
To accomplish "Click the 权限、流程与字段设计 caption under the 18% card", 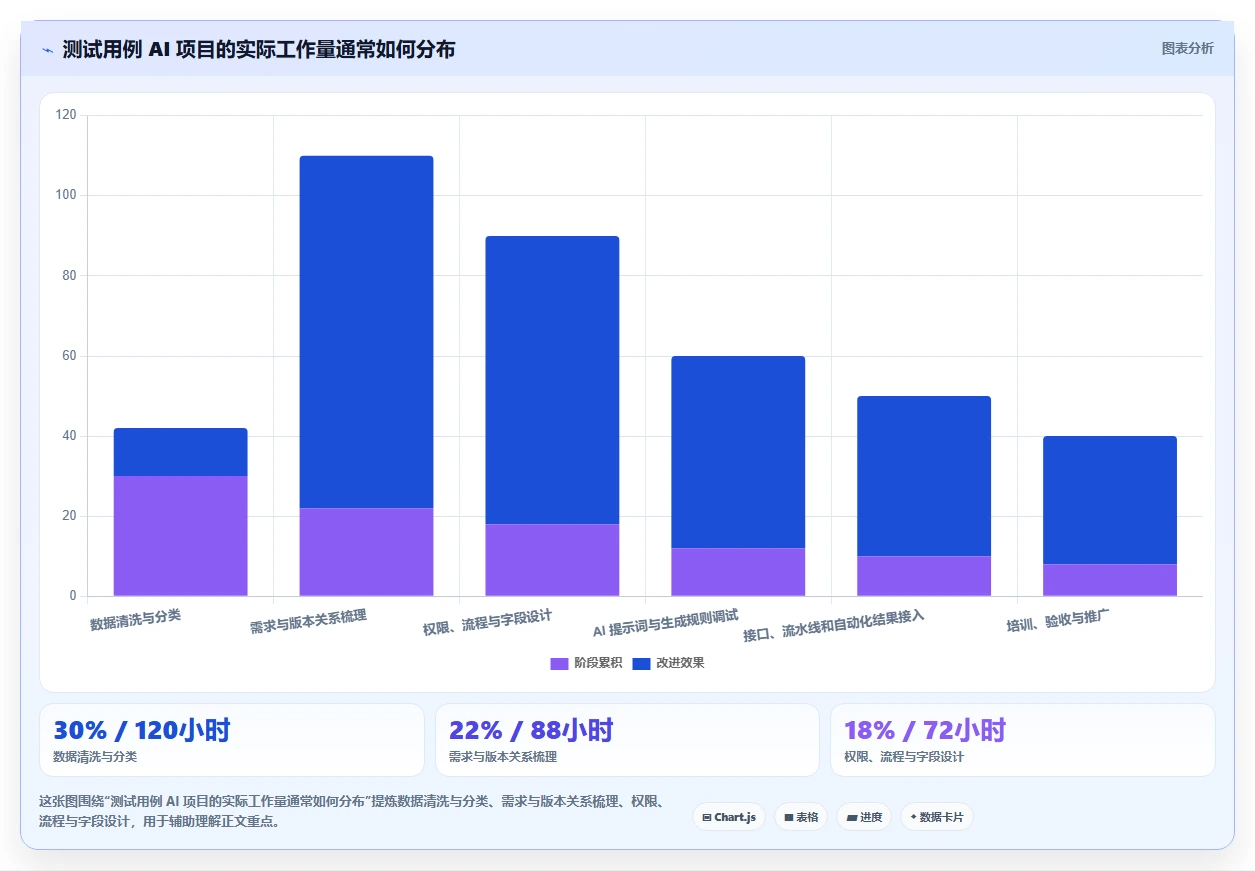I will point(904,757).
